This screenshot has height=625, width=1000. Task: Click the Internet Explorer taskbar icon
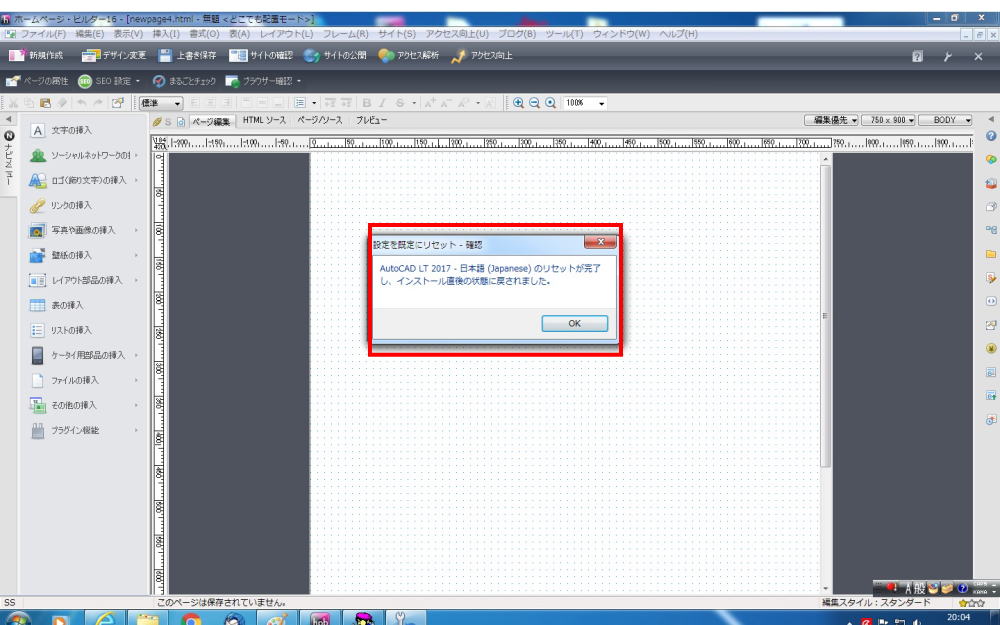105,619
